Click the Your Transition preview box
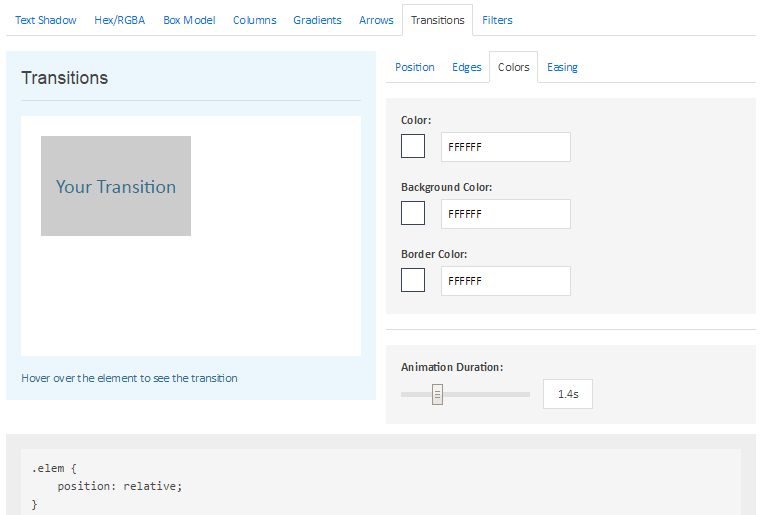Viewport: 761px width, 515px height. click(x=116, y=186)
